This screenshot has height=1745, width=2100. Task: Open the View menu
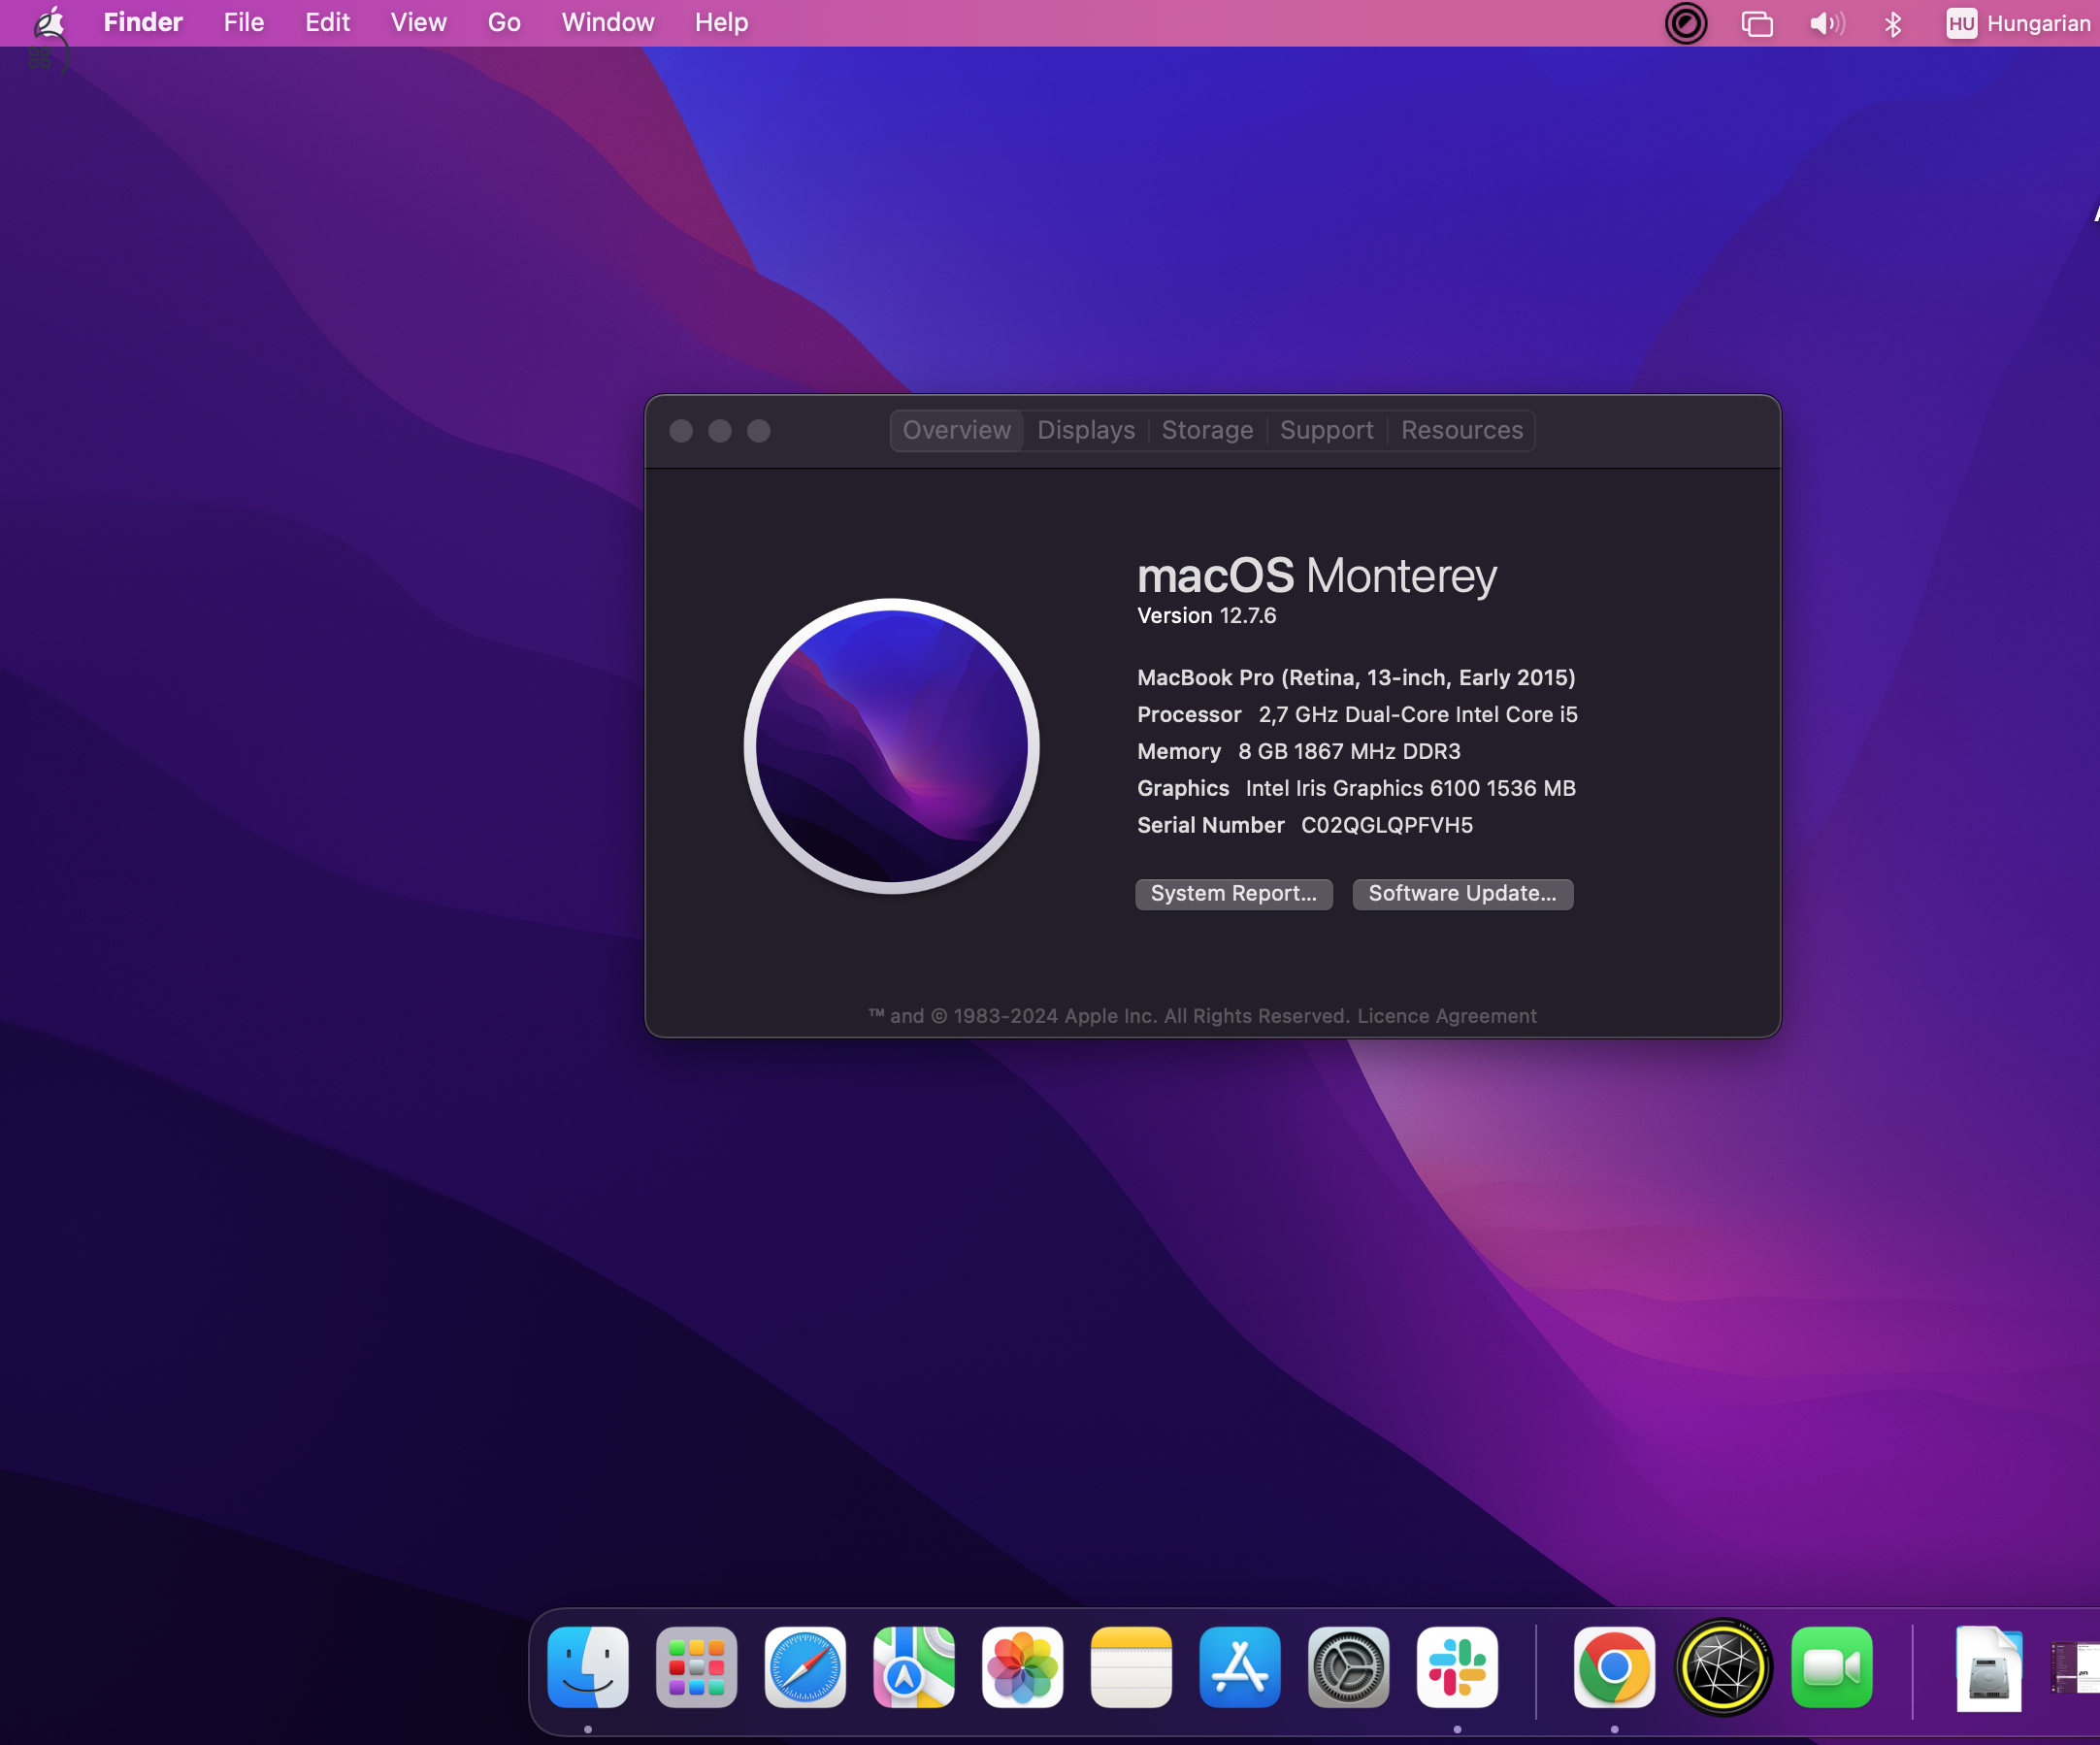click(419, 22)
